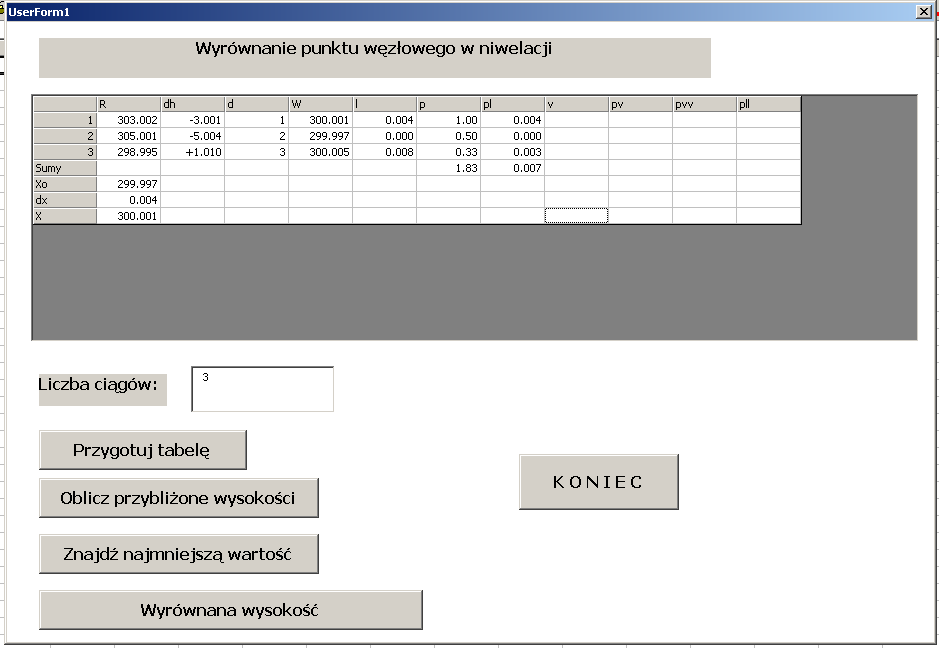Select the W column header
The image size is (939, 648).
[x=321, y=104]
